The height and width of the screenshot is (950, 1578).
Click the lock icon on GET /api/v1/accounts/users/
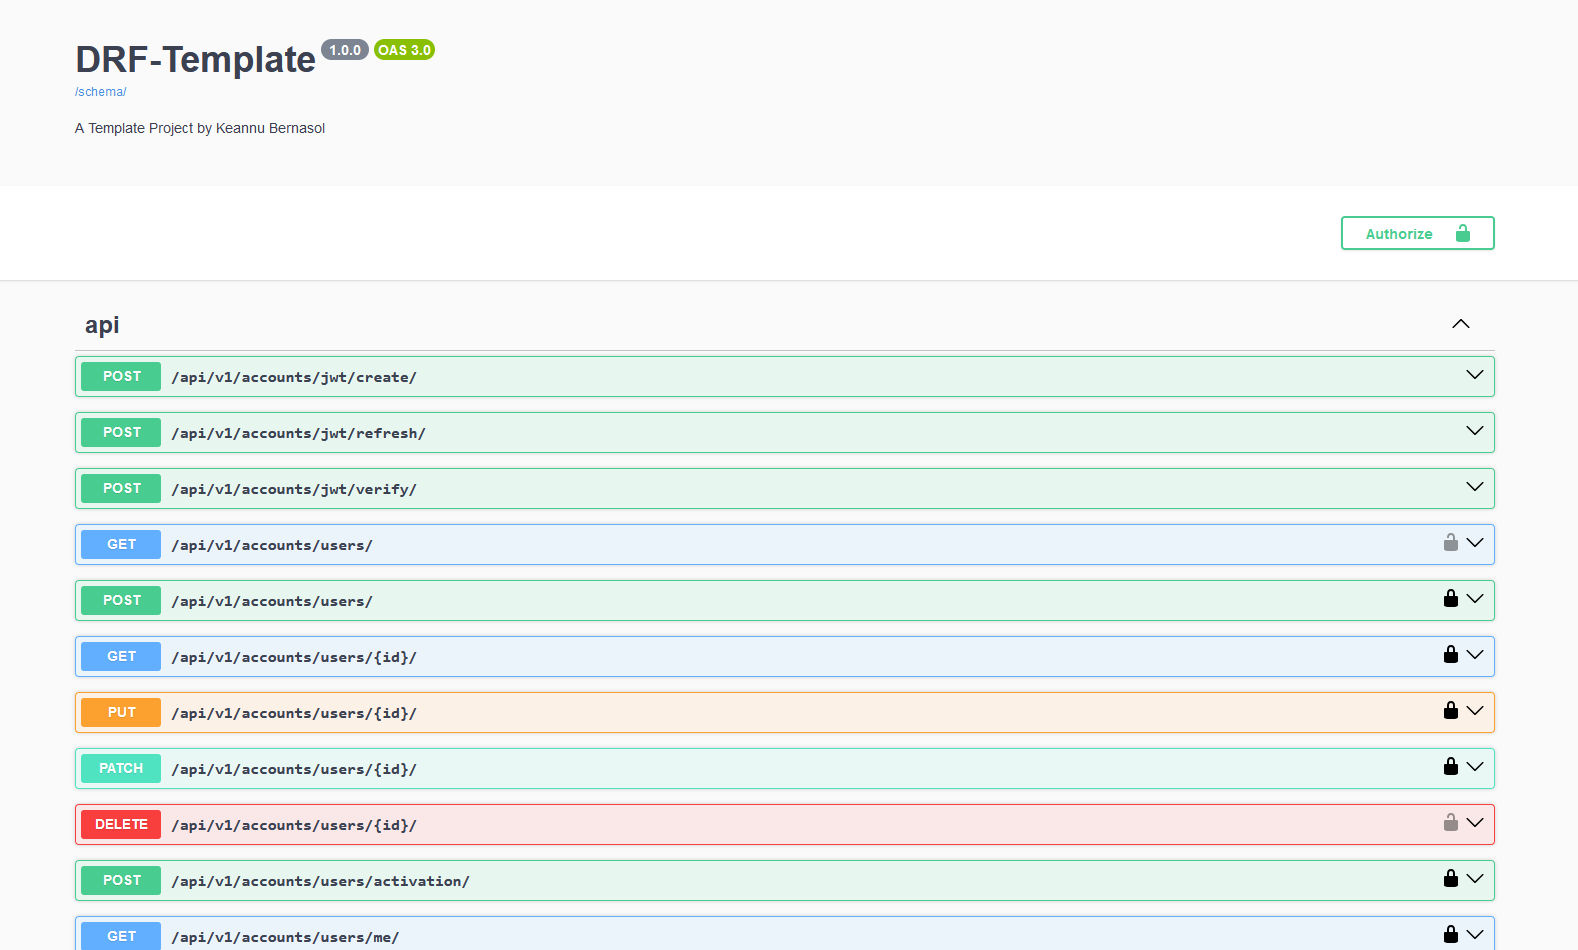pos(1450,543)
